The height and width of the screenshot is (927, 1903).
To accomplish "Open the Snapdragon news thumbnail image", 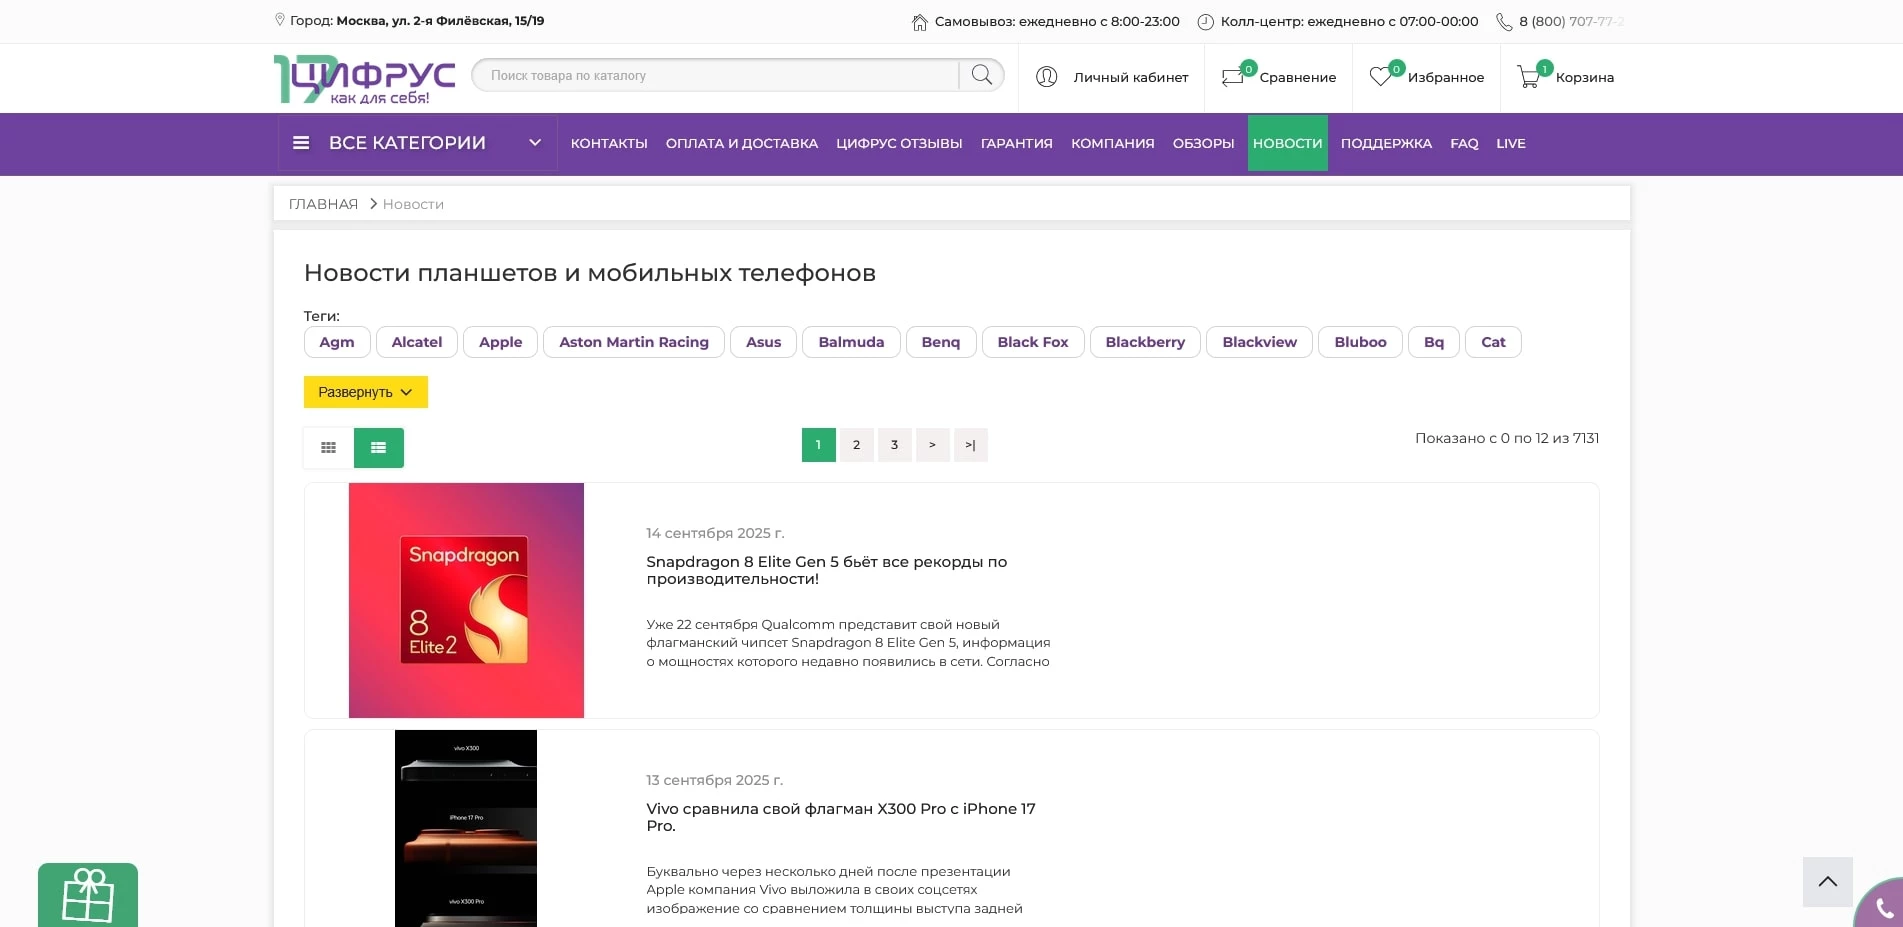I will tap(466, 600).
